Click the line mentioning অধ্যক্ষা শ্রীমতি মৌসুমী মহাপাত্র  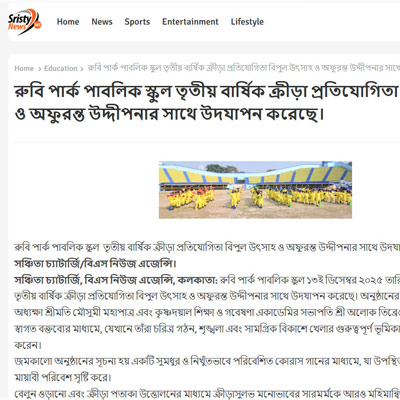(207, 312)
